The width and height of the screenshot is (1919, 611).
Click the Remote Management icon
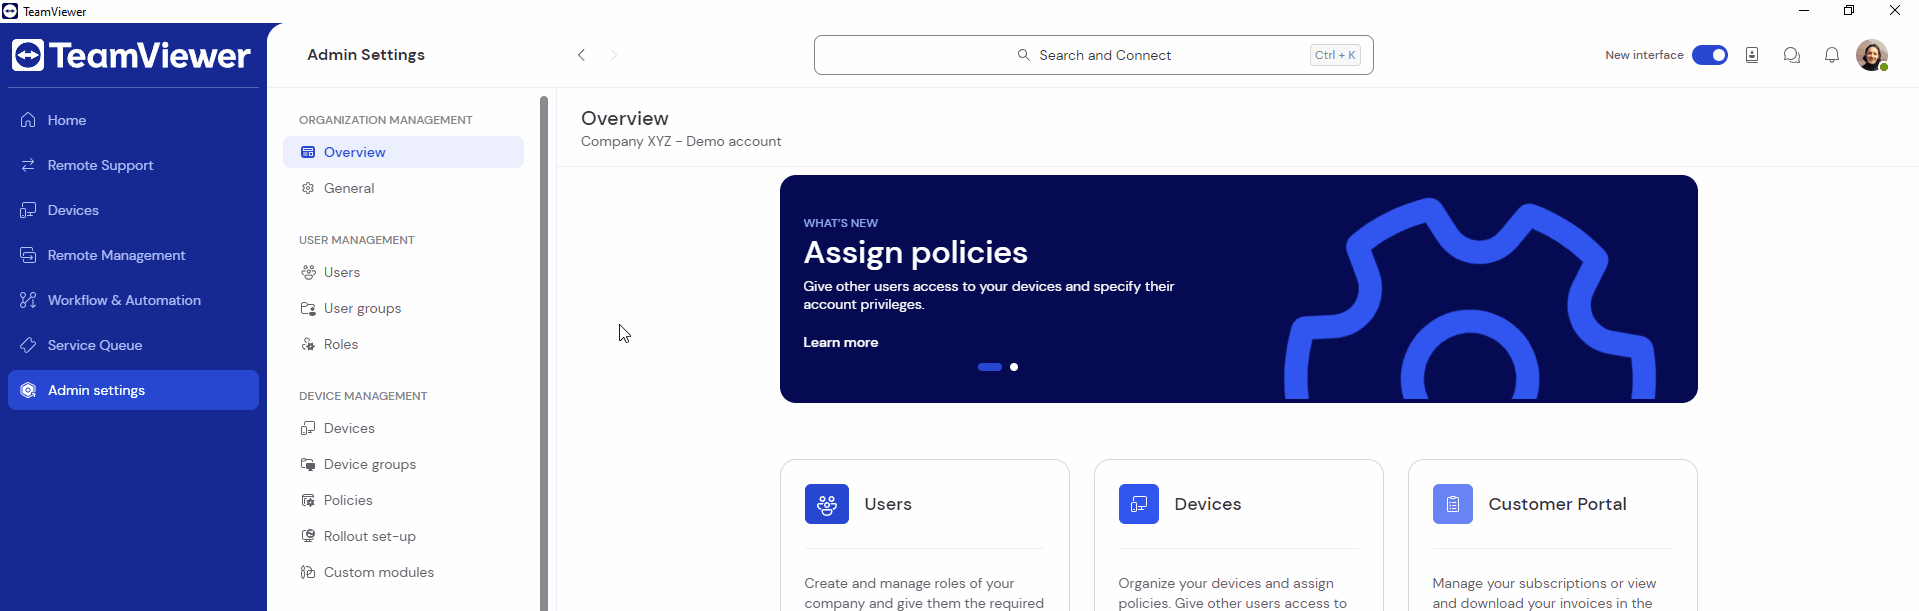pos(28,255)
